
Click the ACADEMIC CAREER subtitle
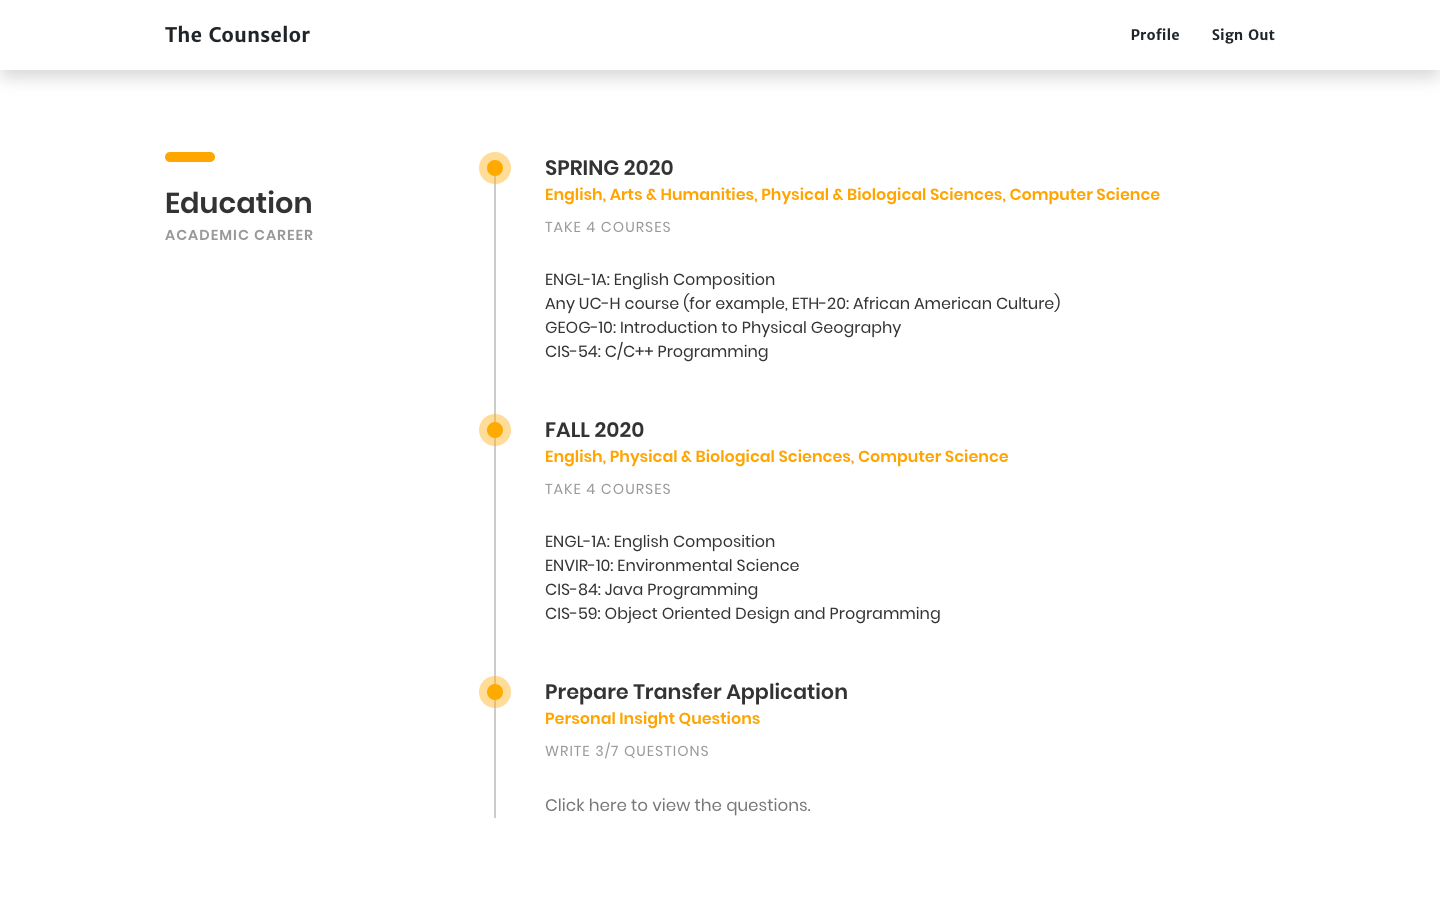tap(239, 235)
